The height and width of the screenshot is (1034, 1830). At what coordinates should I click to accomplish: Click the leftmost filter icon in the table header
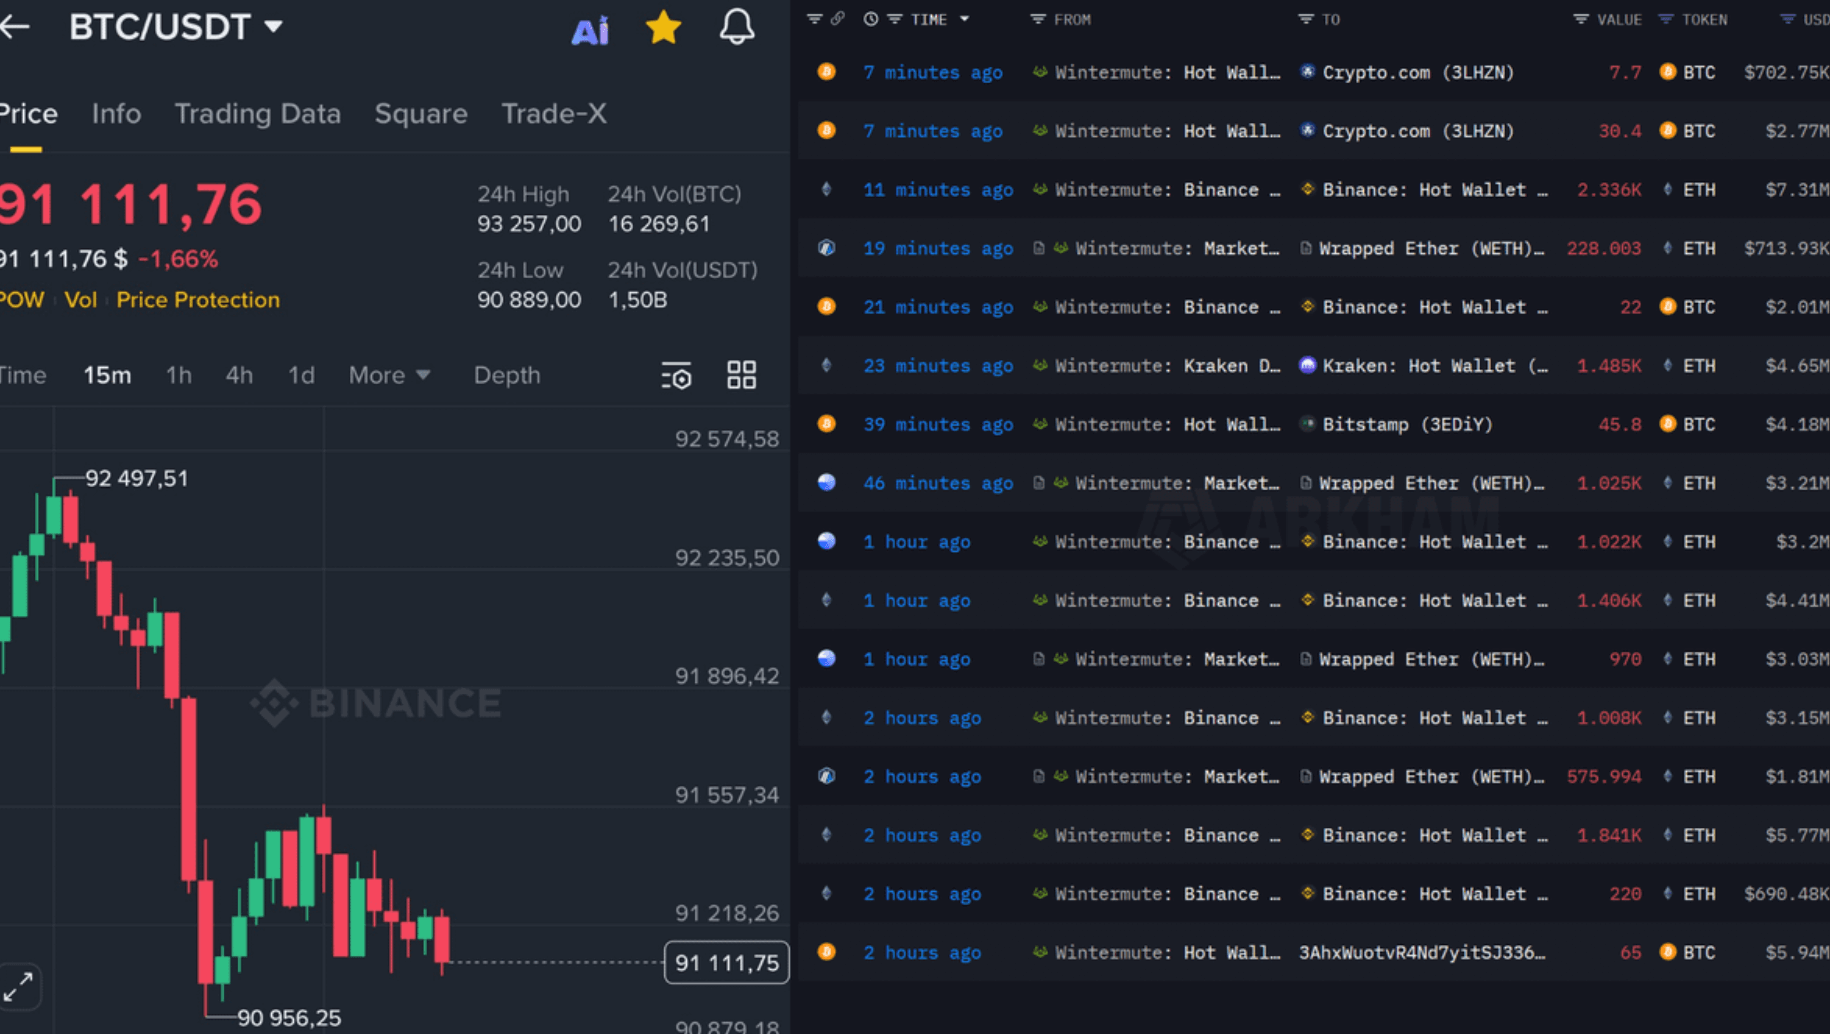814,19
